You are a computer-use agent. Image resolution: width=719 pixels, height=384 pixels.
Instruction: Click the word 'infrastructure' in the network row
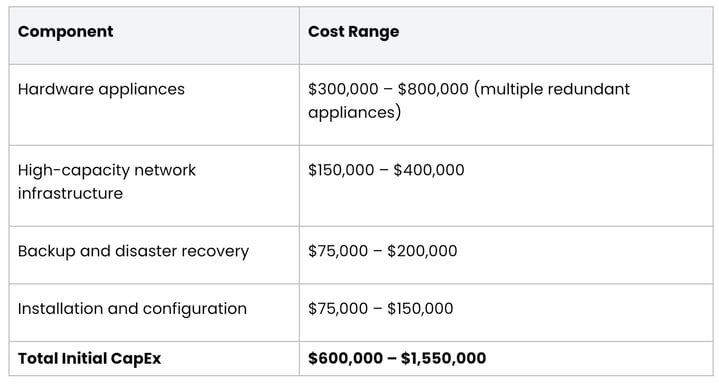[x=71, y=194]
